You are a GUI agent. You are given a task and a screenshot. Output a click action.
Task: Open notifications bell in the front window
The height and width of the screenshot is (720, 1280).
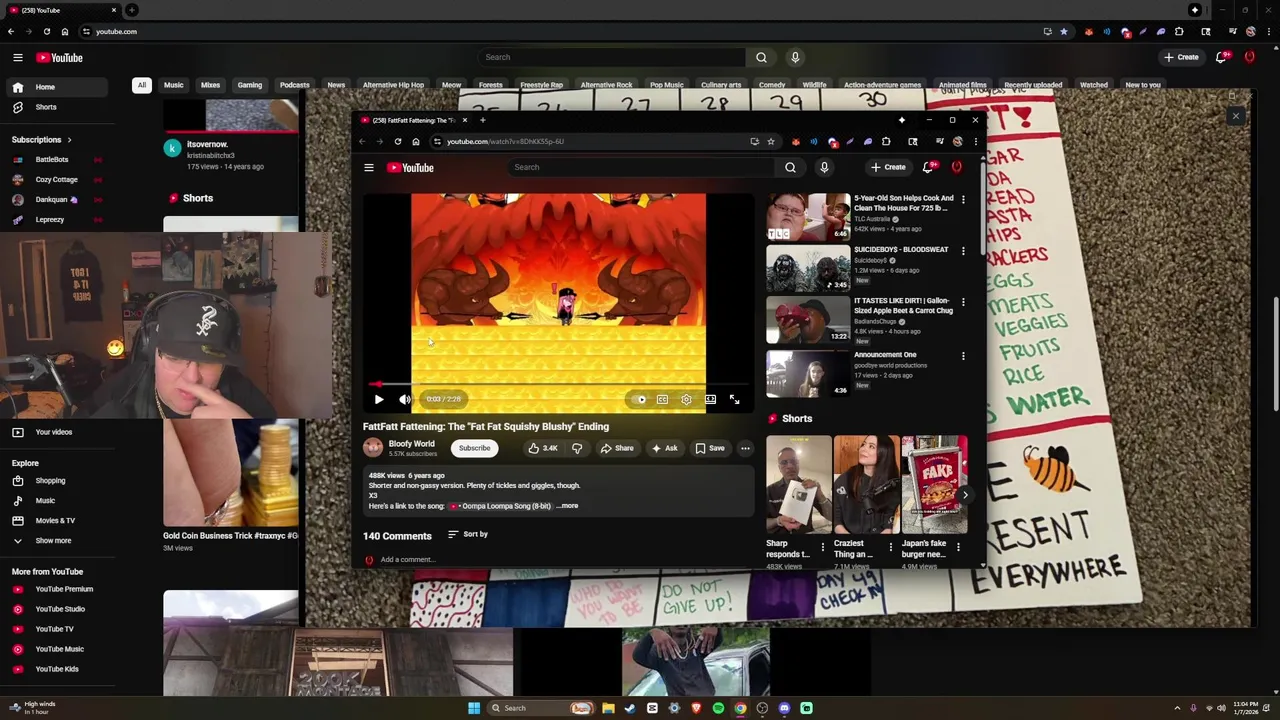[x=928, y=167]
